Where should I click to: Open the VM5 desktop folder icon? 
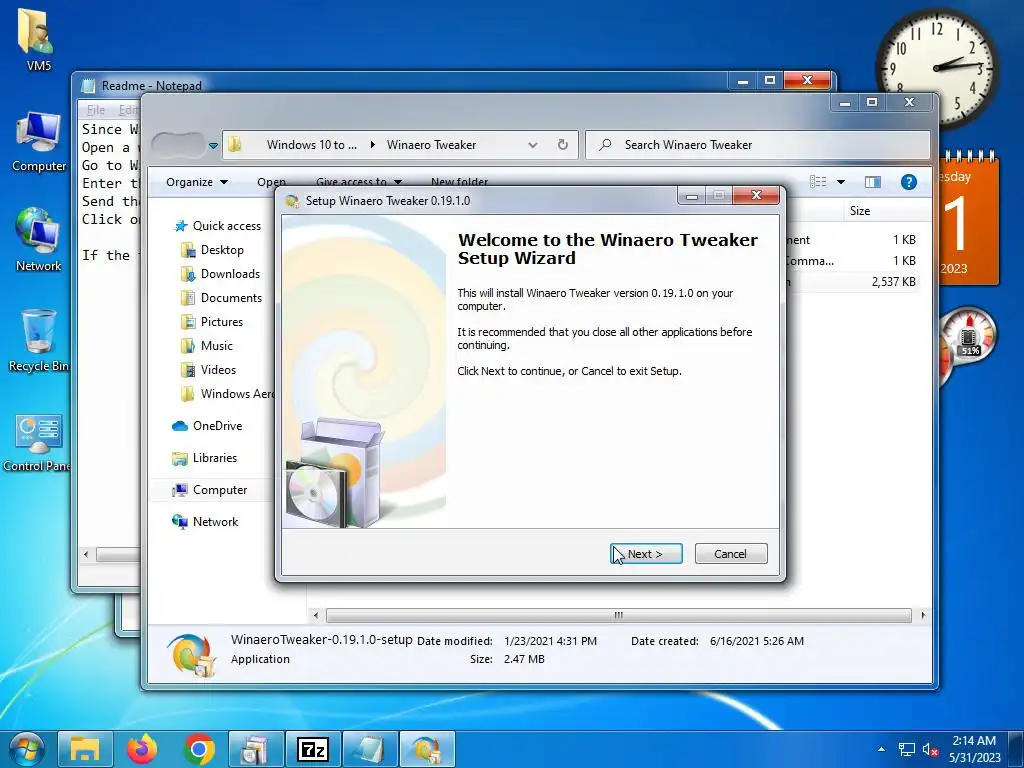tap(38, 39)
